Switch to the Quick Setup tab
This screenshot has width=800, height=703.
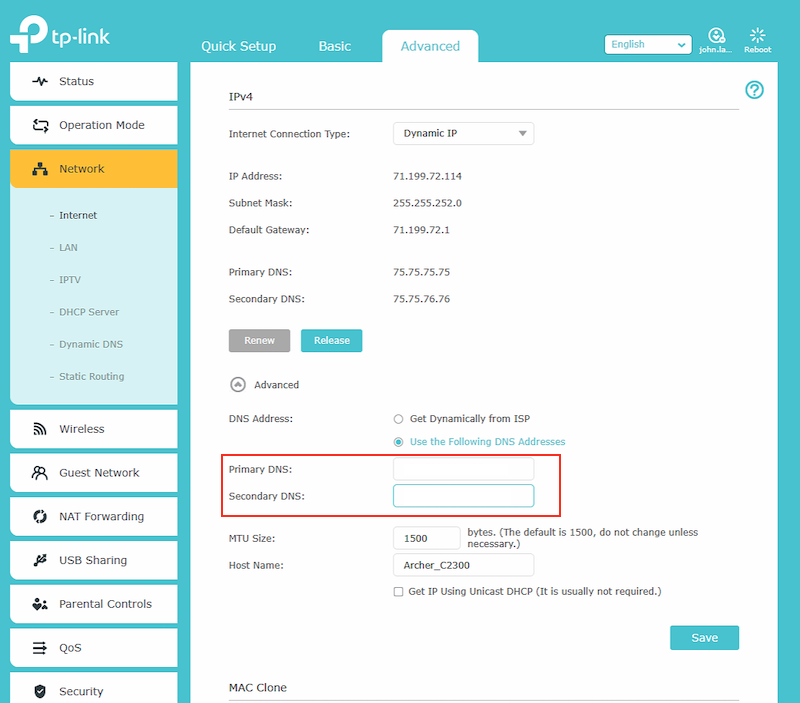[x=238, y=46]
